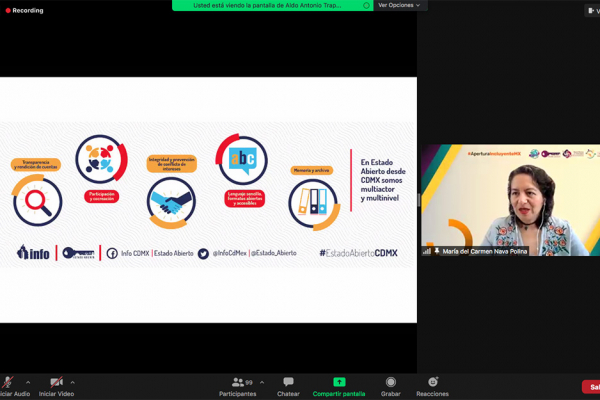Click the panel divider handle beside speaker video
Image resolution: width=600 pixels, height=400 pixels.
tap(419, 200)
